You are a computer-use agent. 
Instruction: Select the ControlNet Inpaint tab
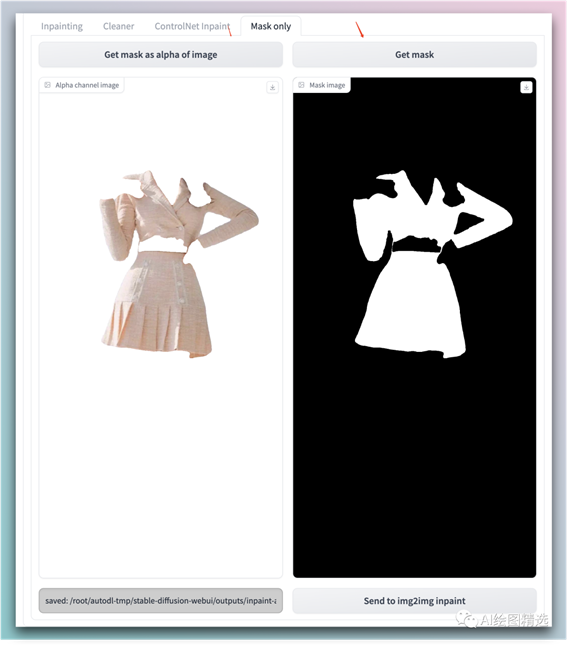point(192,26)
